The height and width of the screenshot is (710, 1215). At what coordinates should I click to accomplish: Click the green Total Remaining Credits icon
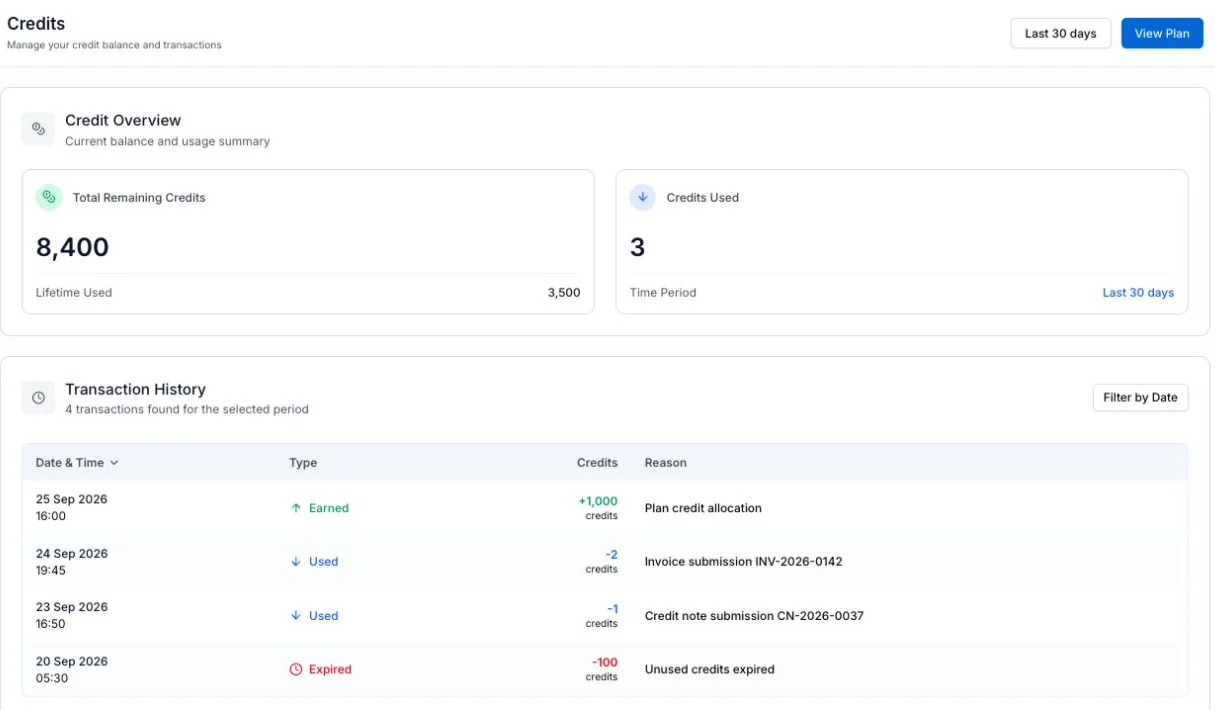point(49,197)
